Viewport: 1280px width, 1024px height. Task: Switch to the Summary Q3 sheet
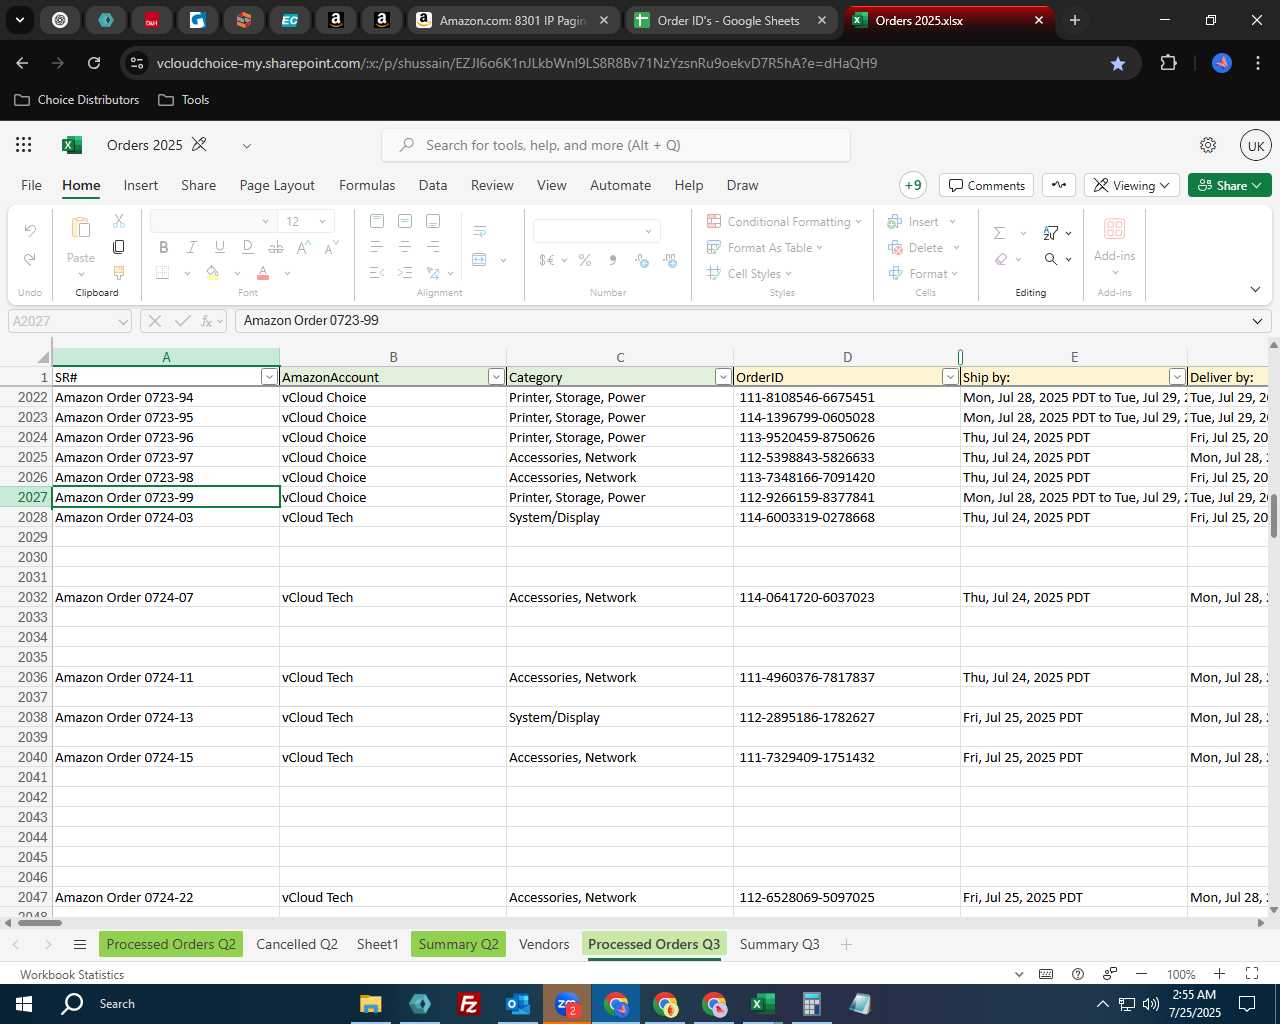pyautogui.click(x=780, y=944)
